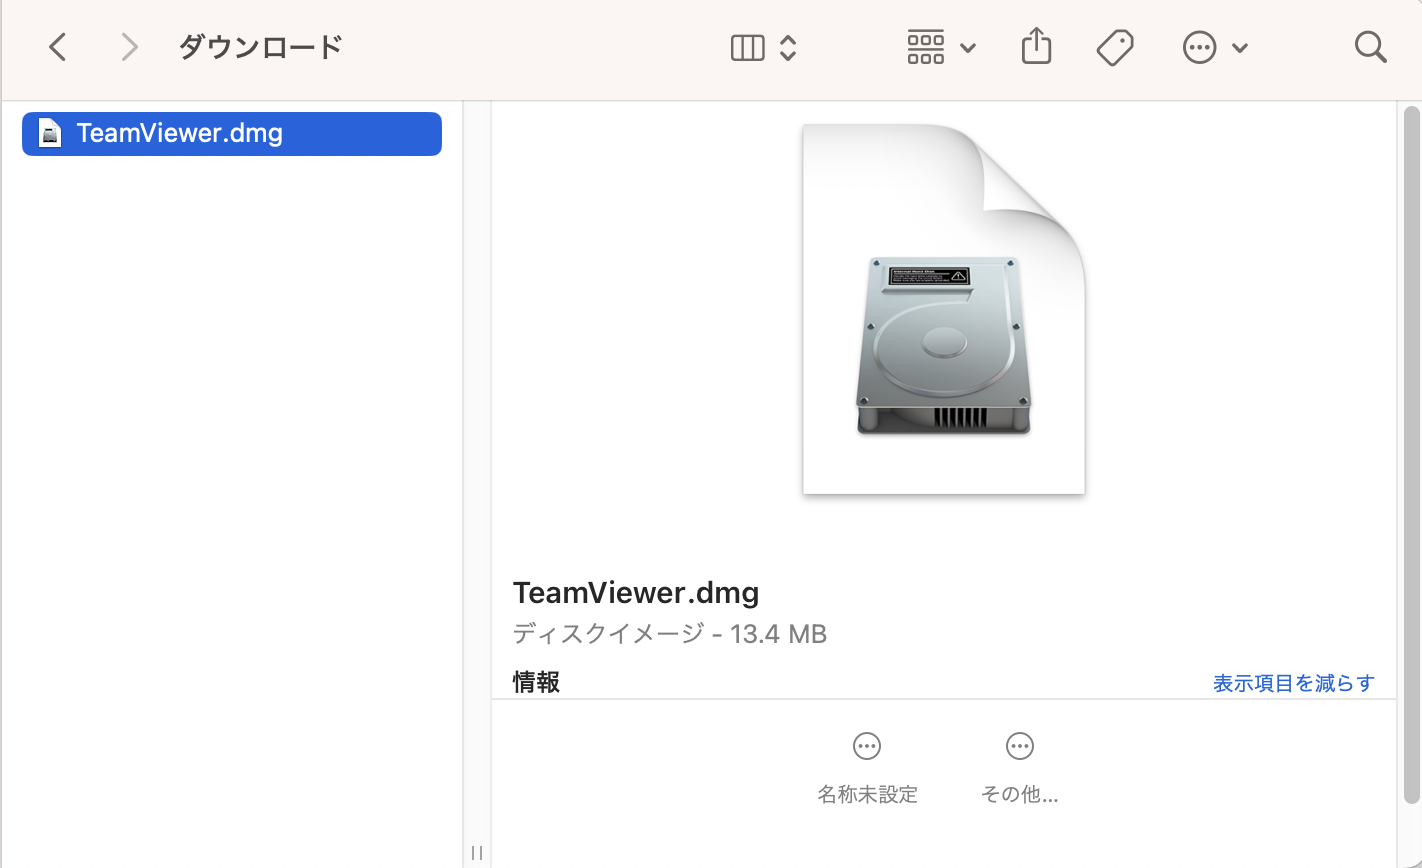Select TeamViewer.dmg in the file list
Viewport: 1422px width, 868px height.
point(180,133)
